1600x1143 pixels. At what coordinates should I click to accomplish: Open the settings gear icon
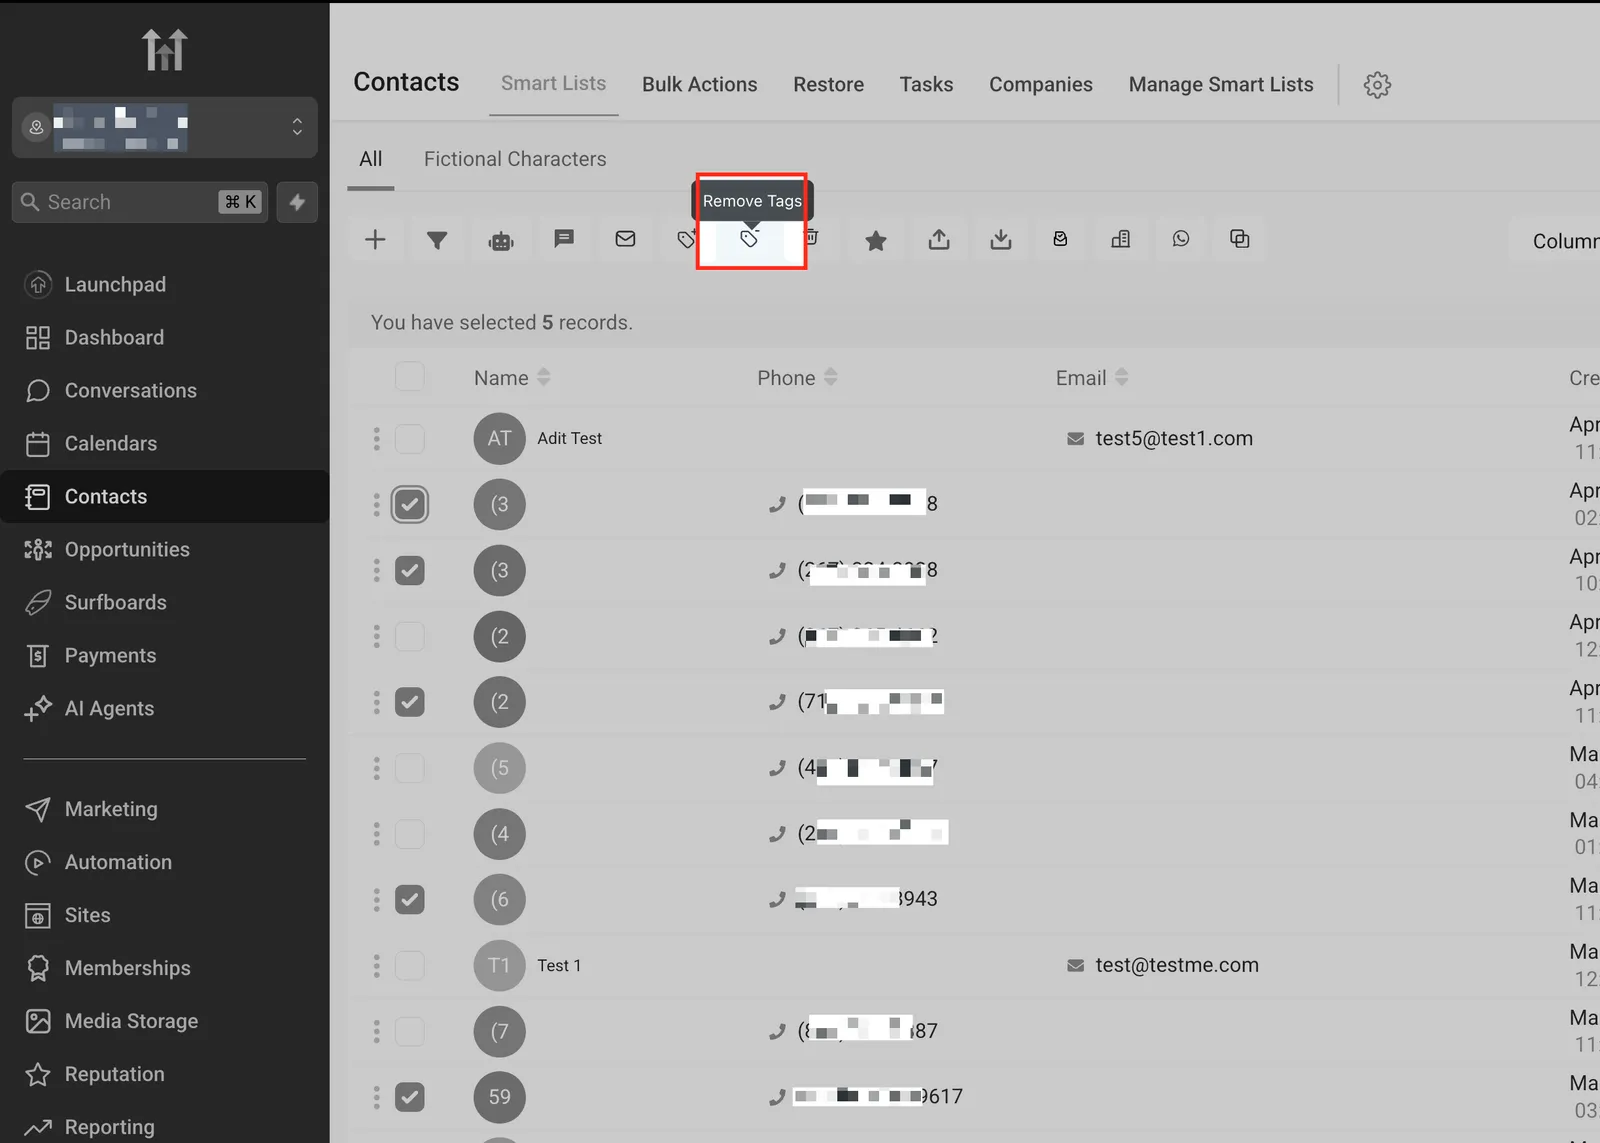click(1377, 85)
